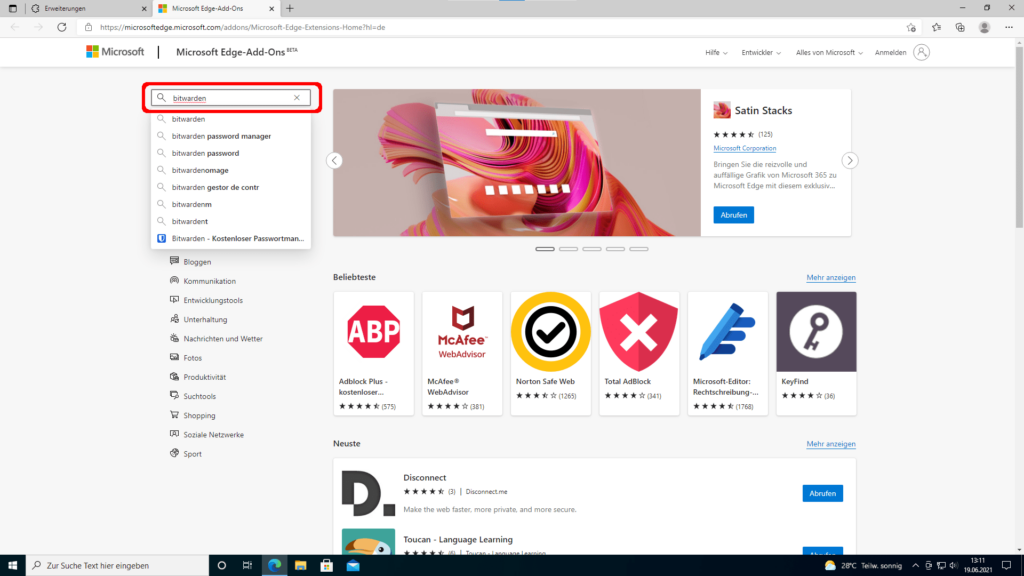Click Abrufen button for Disconnect

822,493
